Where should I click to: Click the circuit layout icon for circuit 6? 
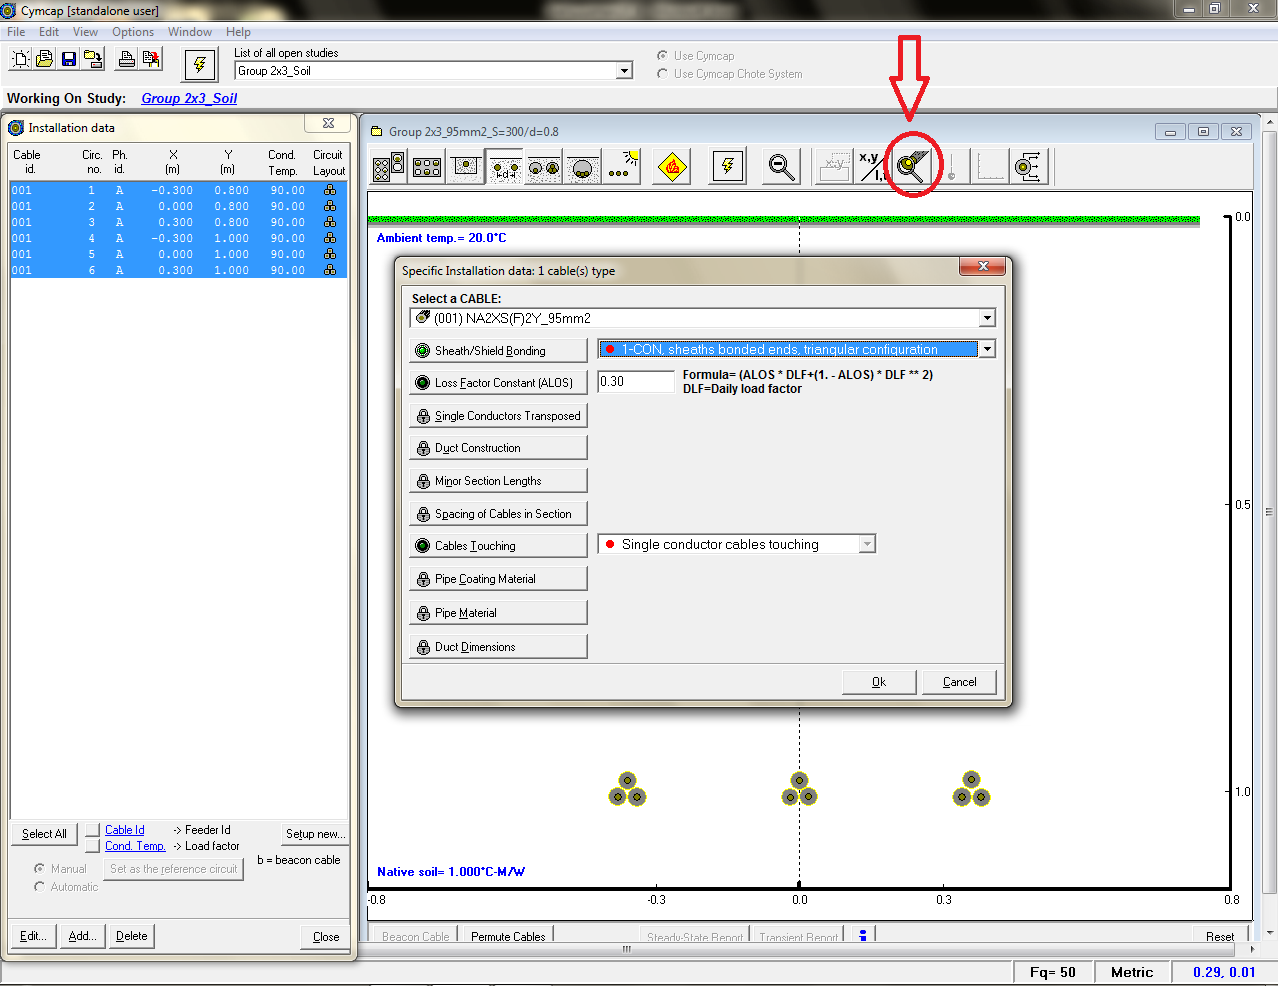pyautogui.click(x=330, y=270)
